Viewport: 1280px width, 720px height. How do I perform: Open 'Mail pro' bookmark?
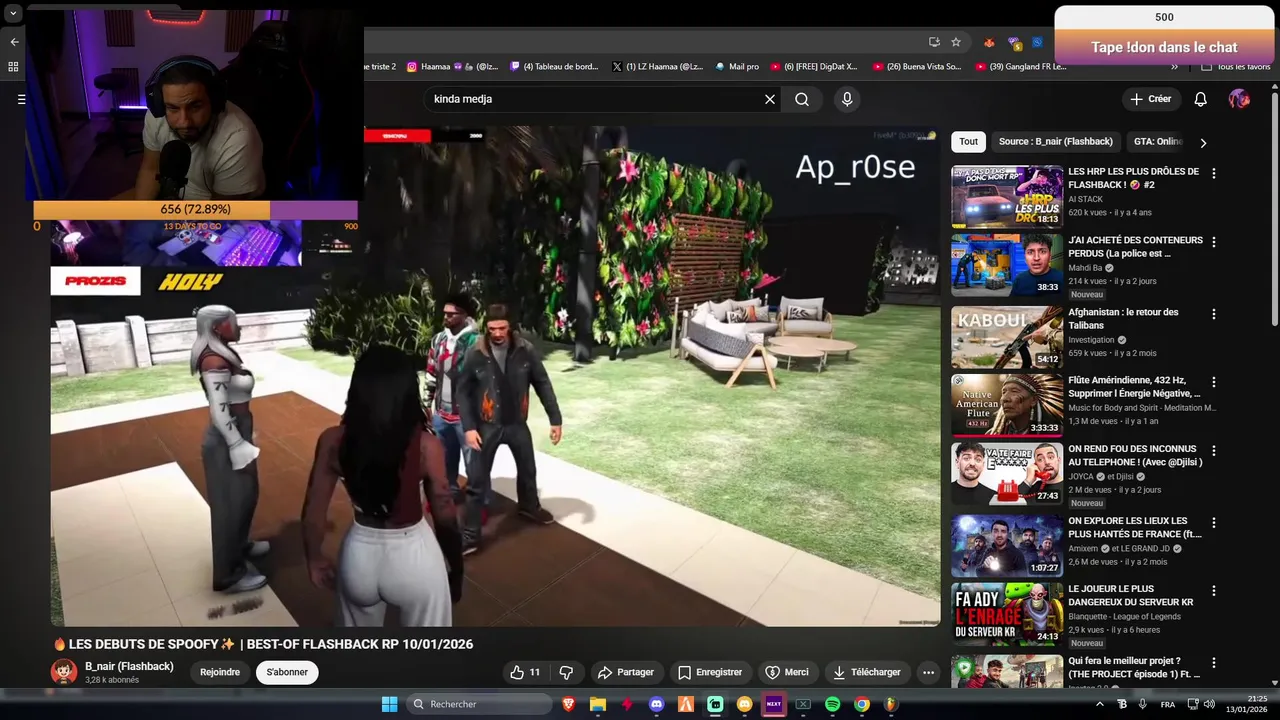coord(737,67)
